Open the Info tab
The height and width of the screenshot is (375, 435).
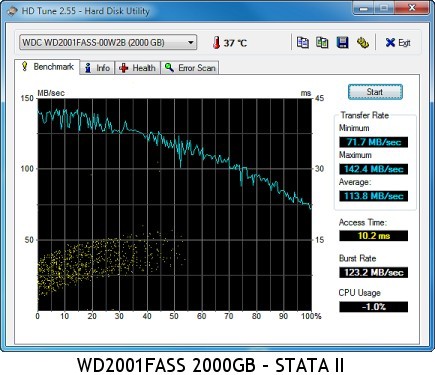[98, 68]
